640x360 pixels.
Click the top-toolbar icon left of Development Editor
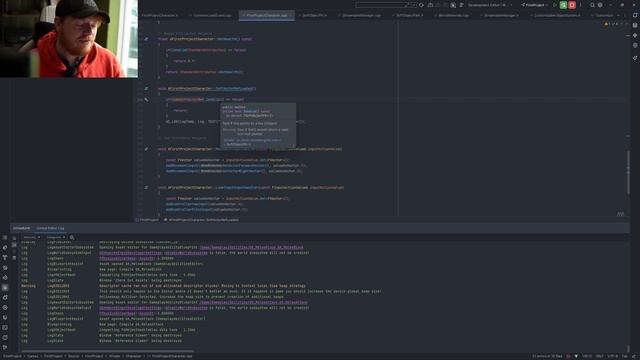462,5
